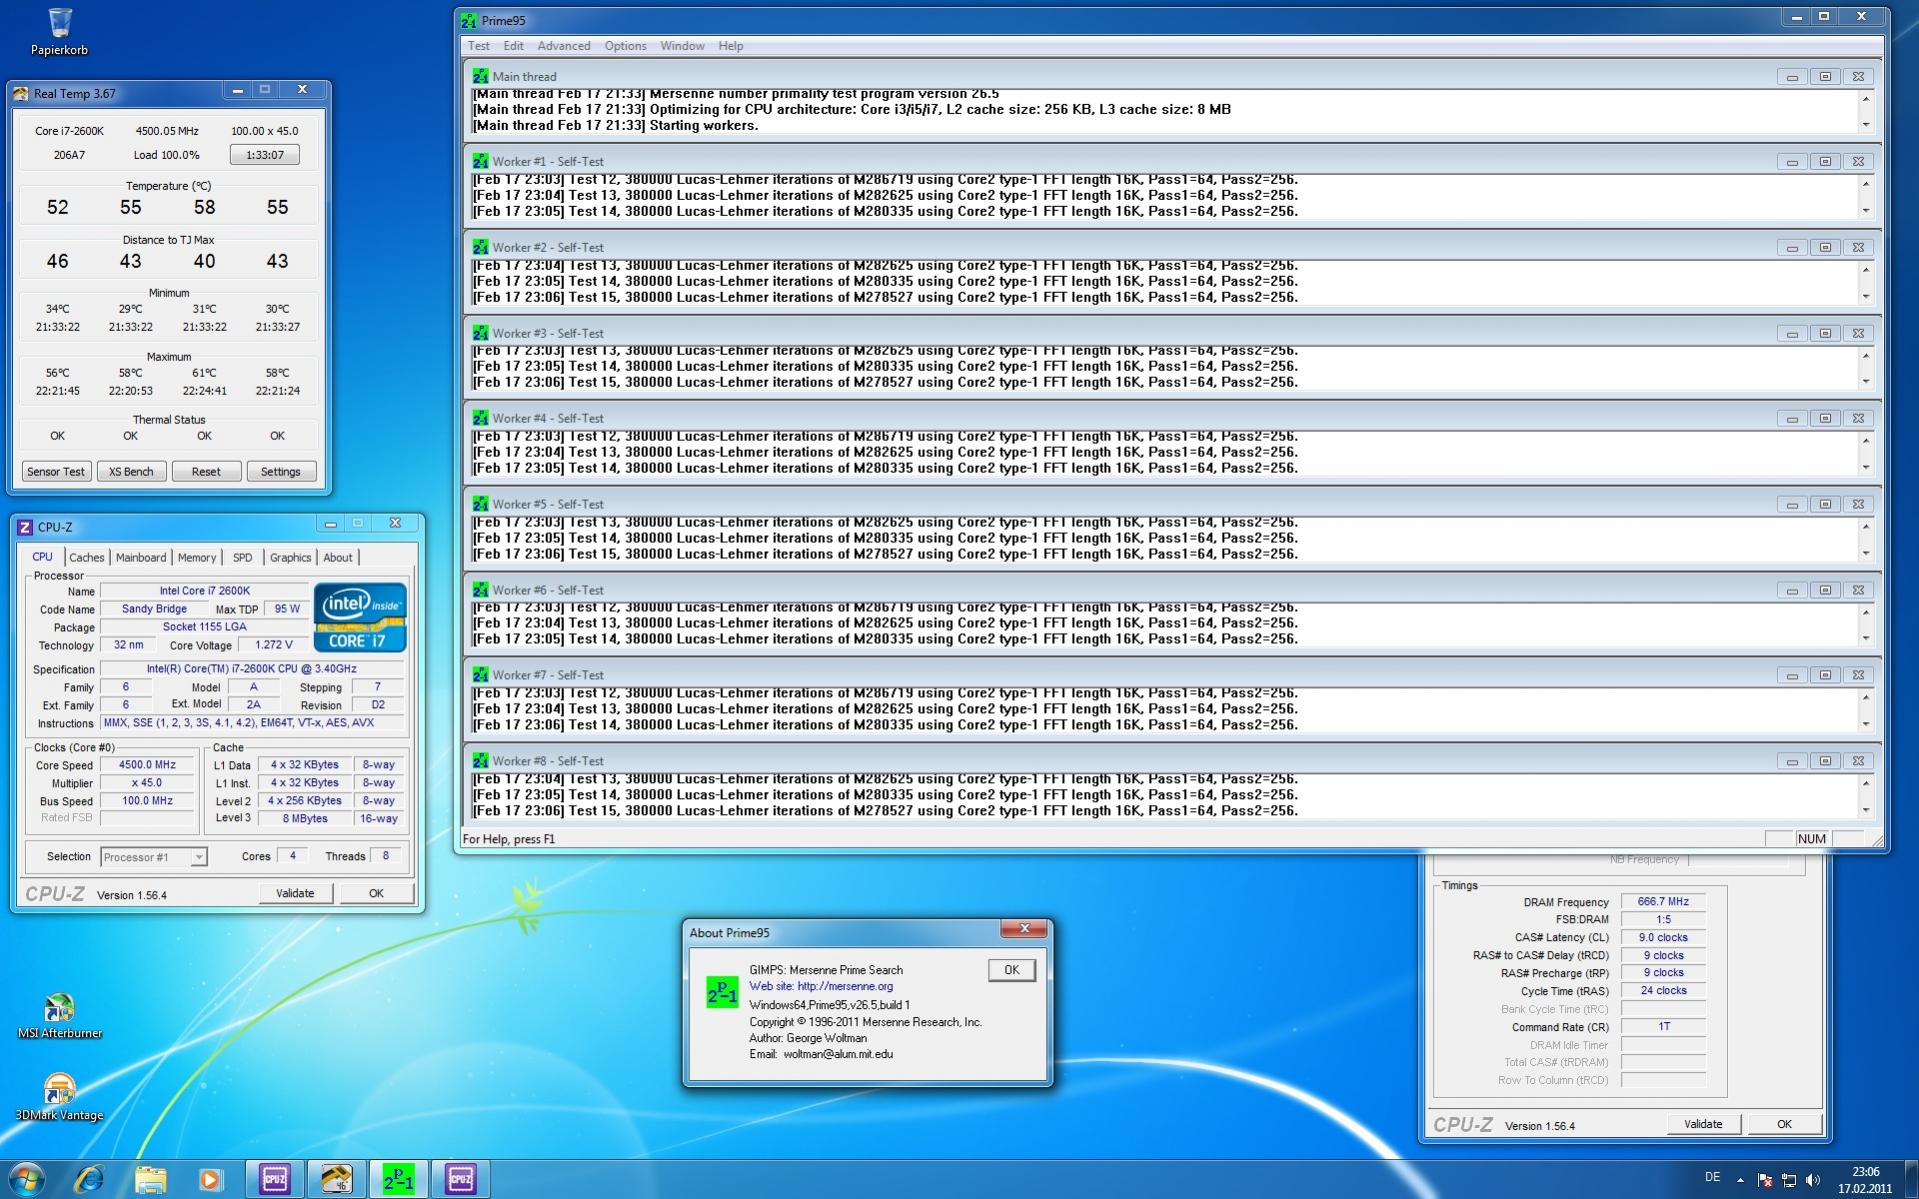Switch to Prime95 taskbar button
Image resolution: width=1919 pixels, height=1199 pixels.
tap(398, 1180)
